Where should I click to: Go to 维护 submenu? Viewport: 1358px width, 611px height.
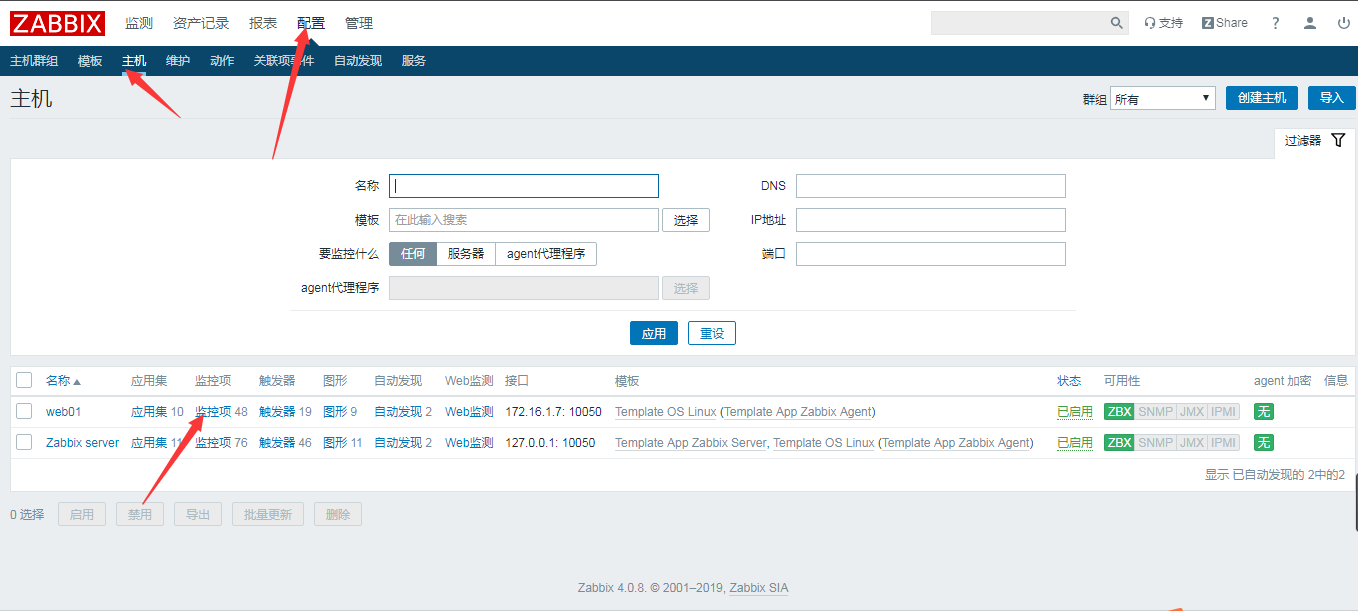[x=178, y=61]
